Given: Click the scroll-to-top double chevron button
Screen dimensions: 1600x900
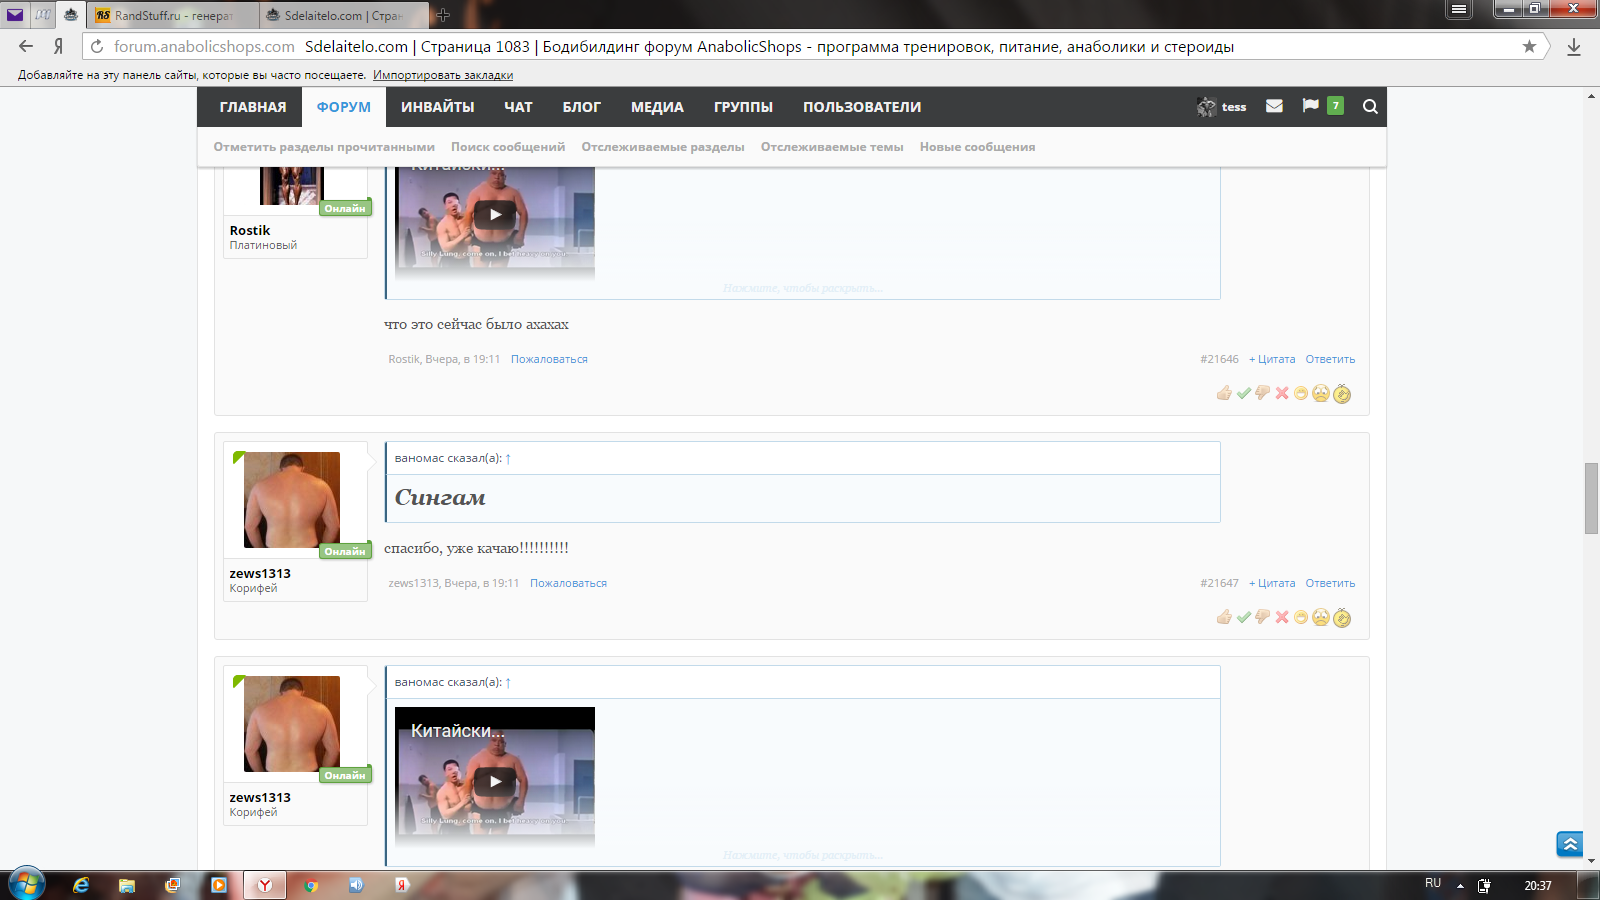Looking at the screenshot, I should click(1570, 844).
